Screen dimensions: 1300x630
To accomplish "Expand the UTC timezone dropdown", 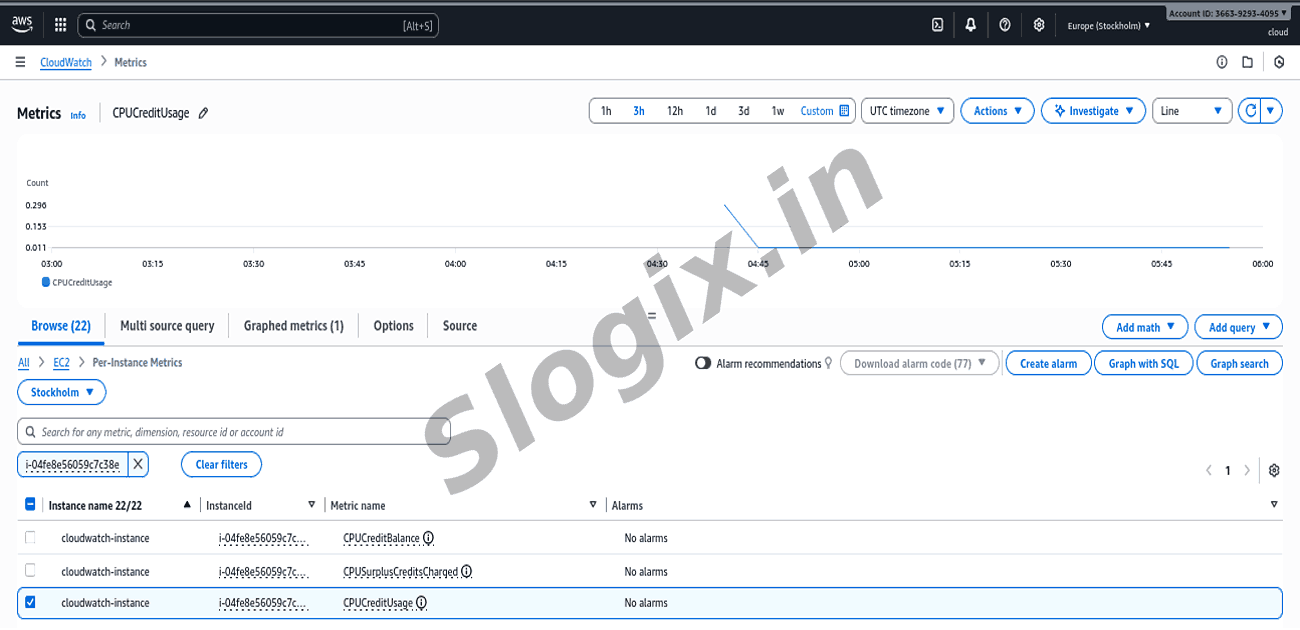I will pyautogui.click(x=907, y=111).
